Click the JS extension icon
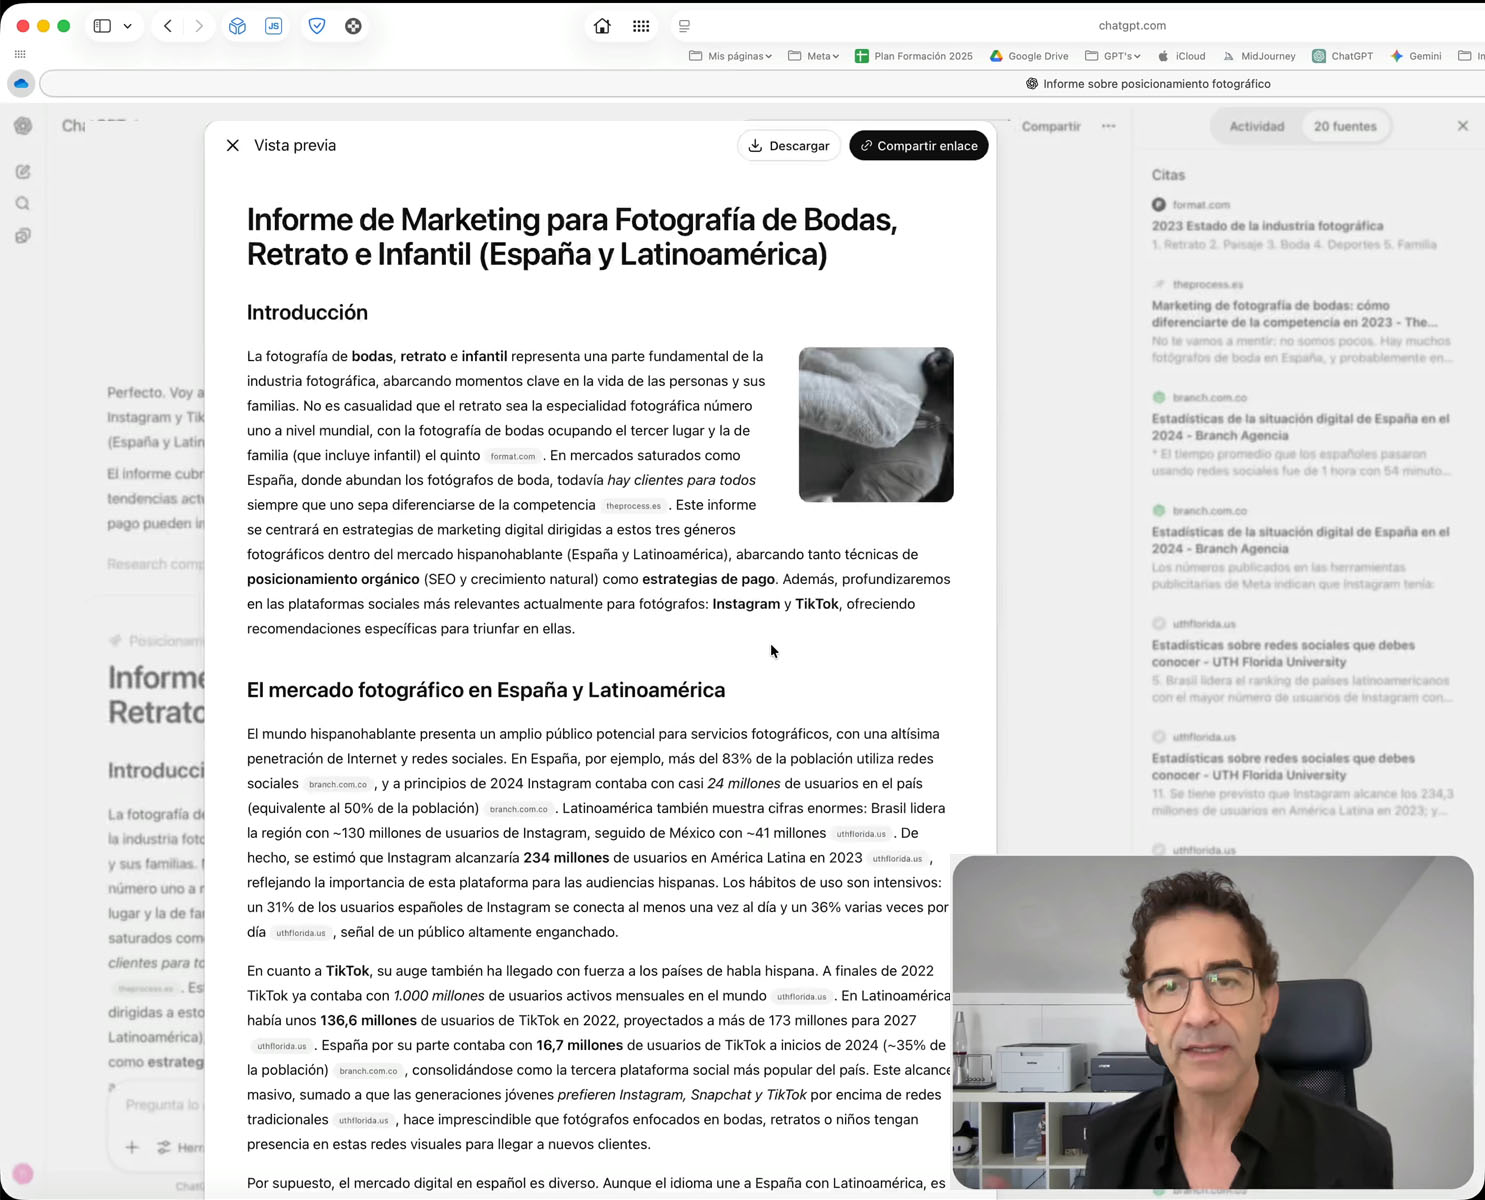 tap(274, 26)
